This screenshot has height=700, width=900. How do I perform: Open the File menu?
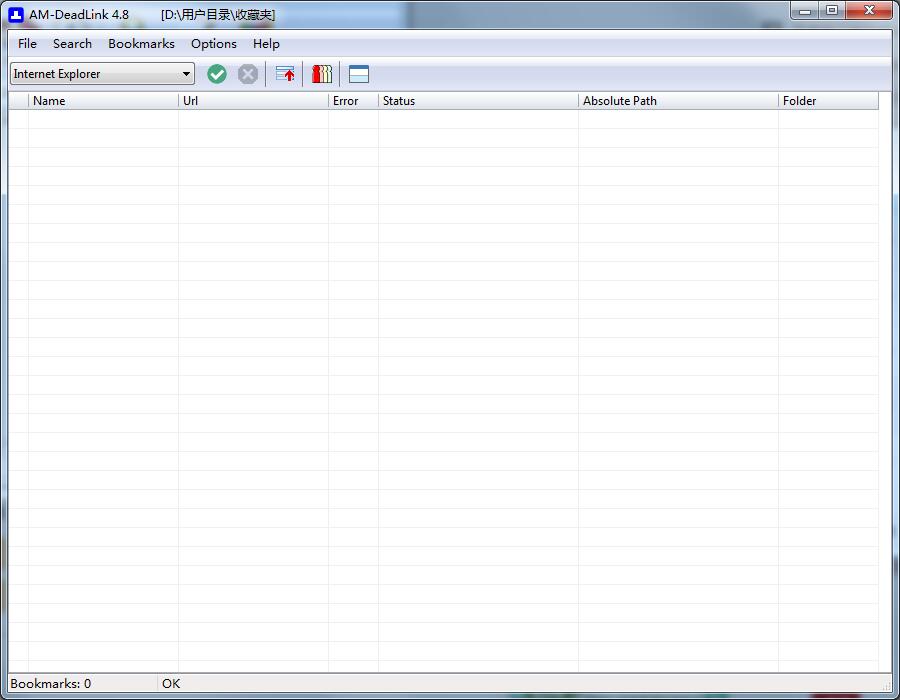click(x=27, y=44)
